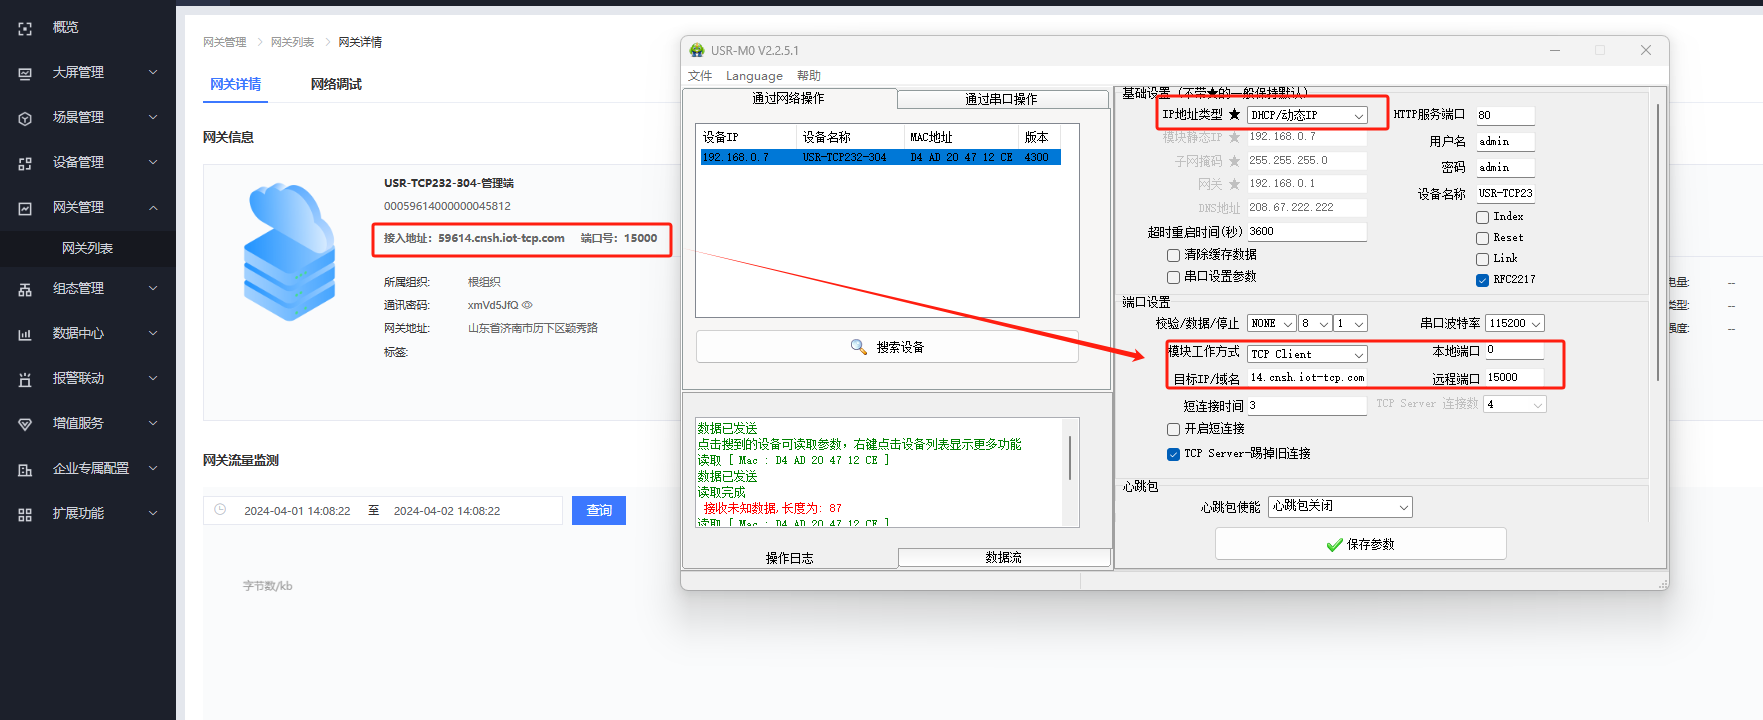Image resolution: width=1763 pixels, height=720 pixels.
Task: Open the stop bits dropdown showing 1
Action: [x=1351, y=323]
